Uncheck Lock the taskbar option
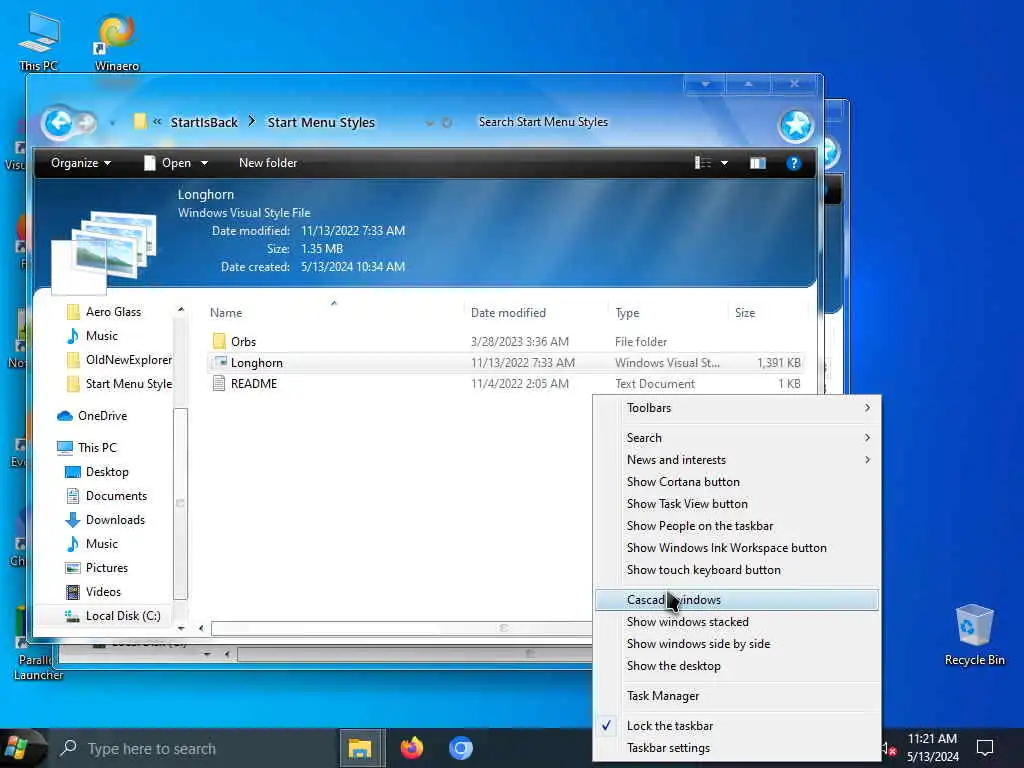Screen dimensions: 1024x768 737,726
